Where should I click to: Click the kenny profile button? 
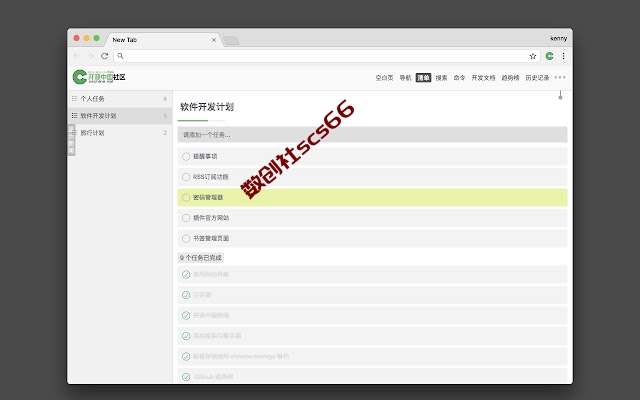click(x=558, y=38)
